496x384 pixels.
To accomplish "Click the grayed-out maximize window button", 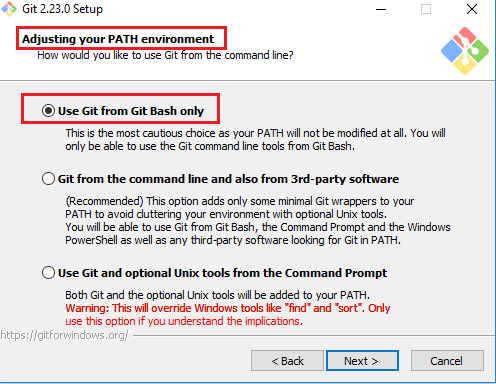I will (426, 9).
